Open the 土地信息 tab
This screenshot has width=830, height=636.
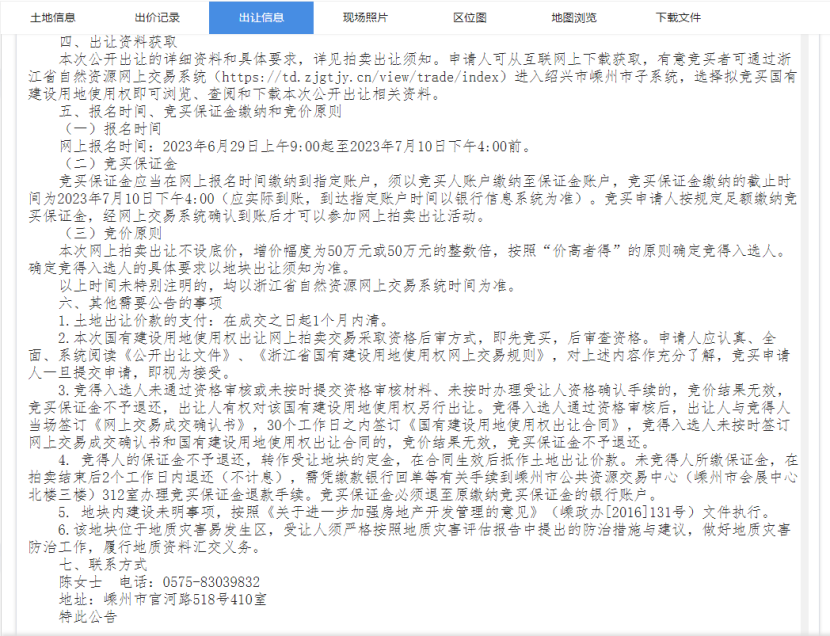click(x=52, y=17)
